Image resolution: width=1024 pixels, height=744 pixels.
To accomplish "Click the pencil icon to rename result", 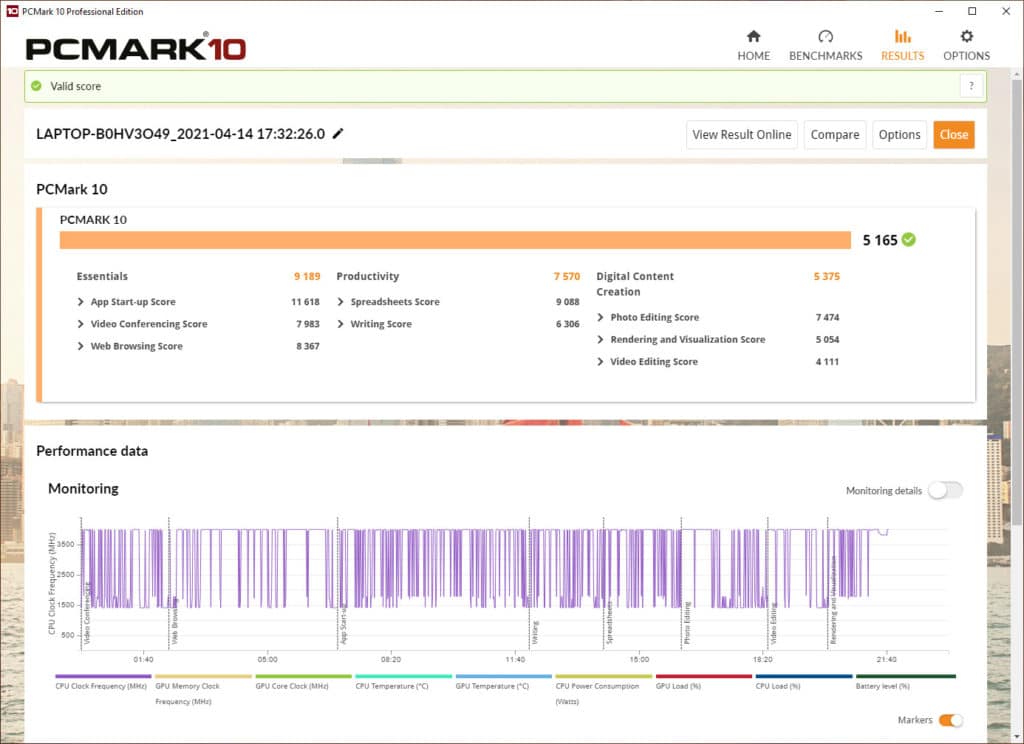I will [338, 134].
